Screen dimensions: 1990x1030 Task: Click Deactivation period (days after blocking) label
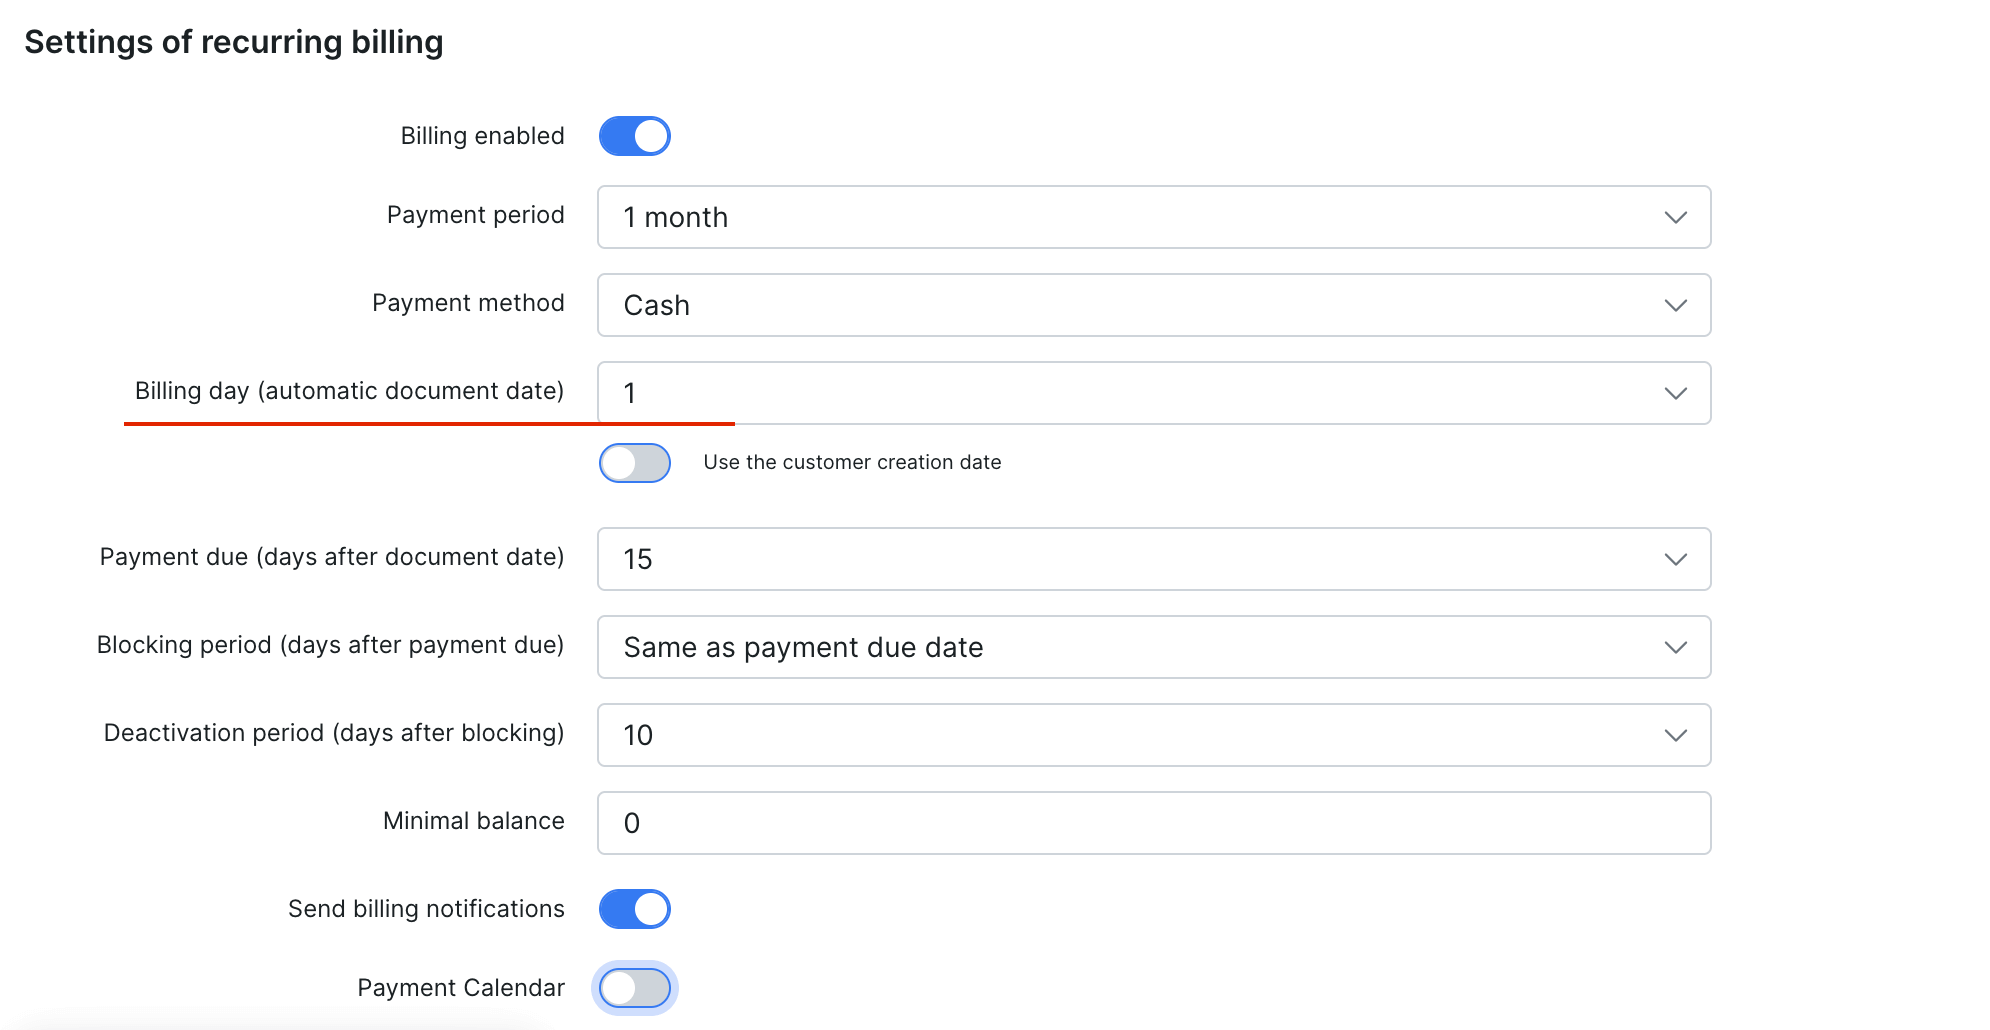click(334, 733)
